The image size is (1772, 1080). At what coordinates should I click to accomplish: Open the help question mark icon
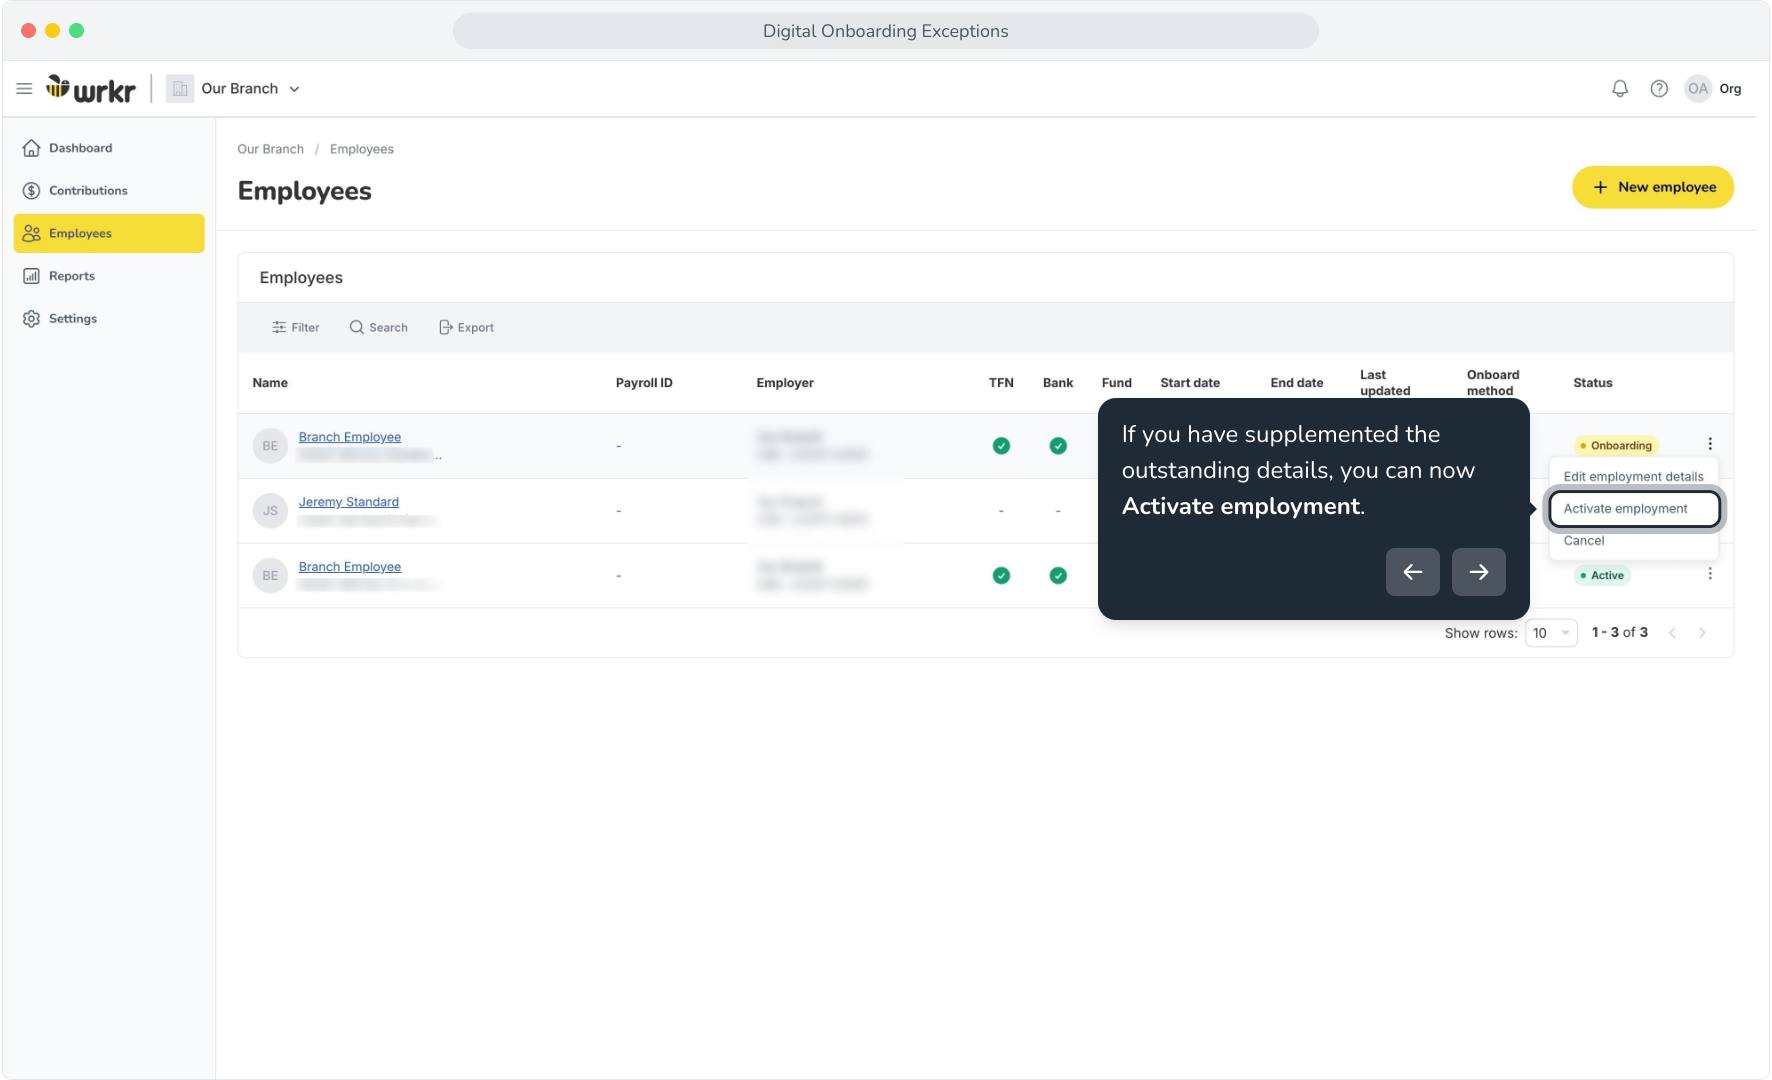click(1659, 89)
